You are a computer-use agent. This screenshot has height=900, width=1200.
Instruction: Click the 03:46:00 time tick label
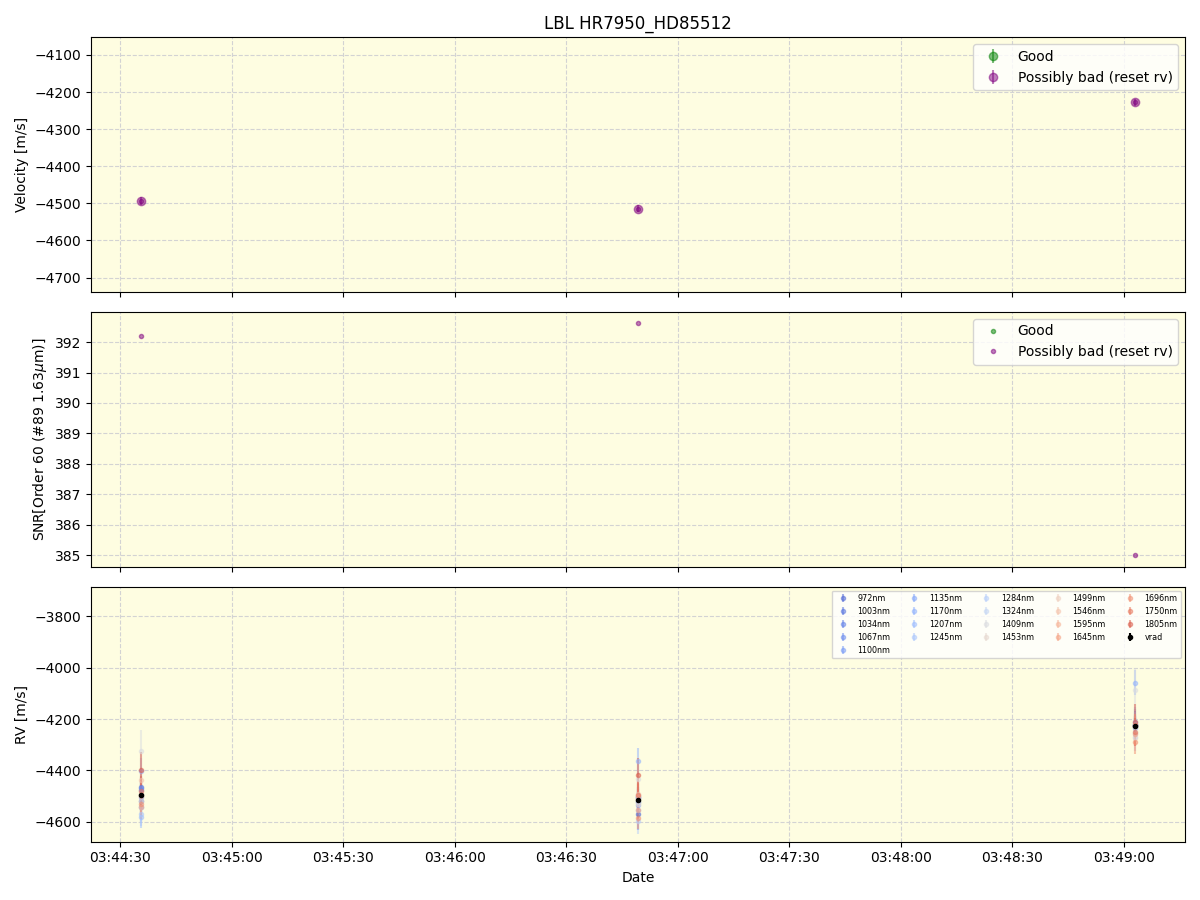455,857
